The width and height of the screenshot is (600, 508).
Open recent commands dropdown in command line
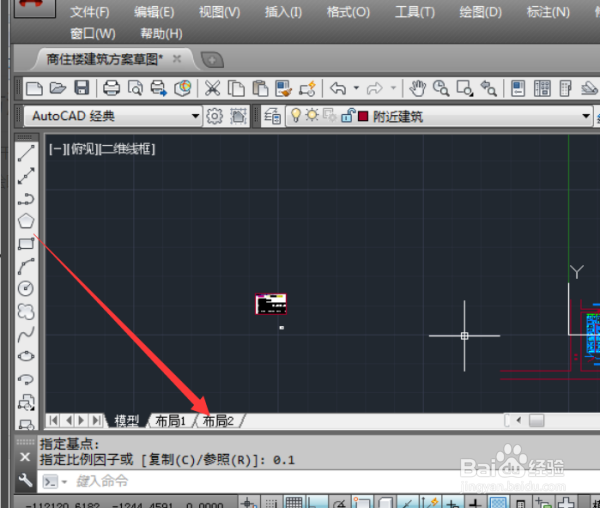[x=64, y=482]
